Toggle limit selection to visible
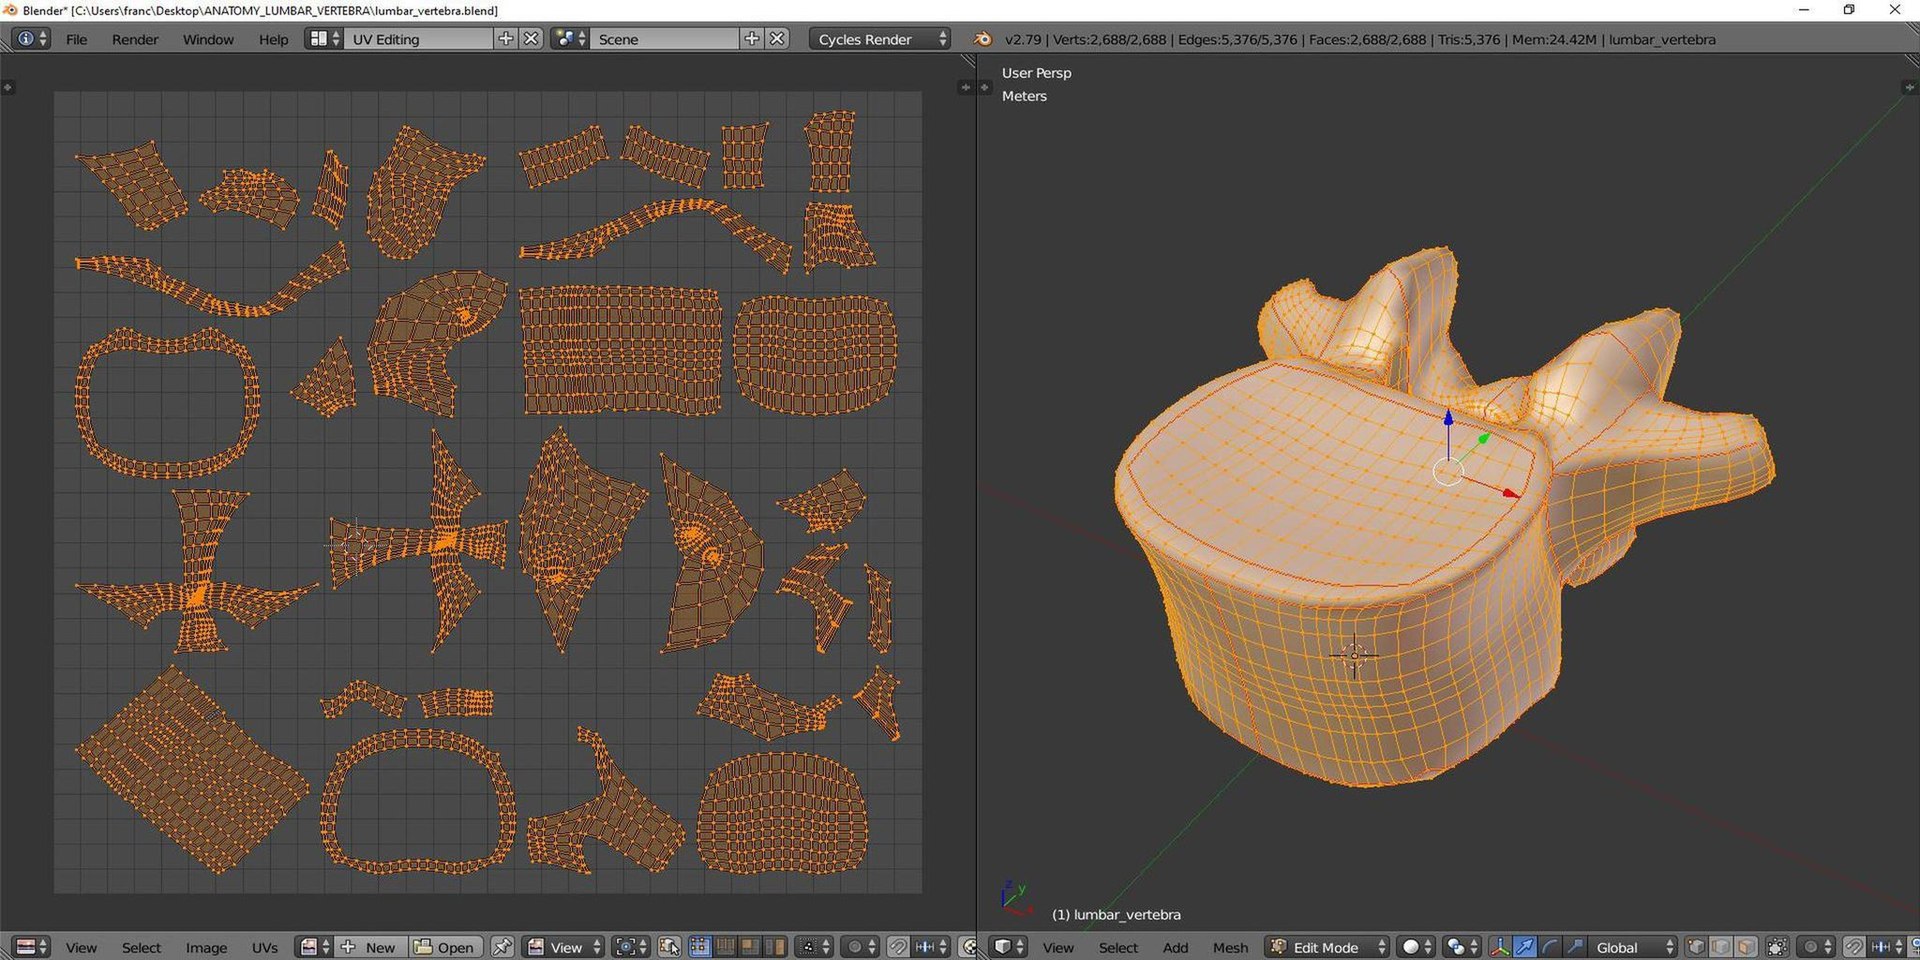Image resolution: width=1920 pixels, height=960 pixels. point(1777,947)
